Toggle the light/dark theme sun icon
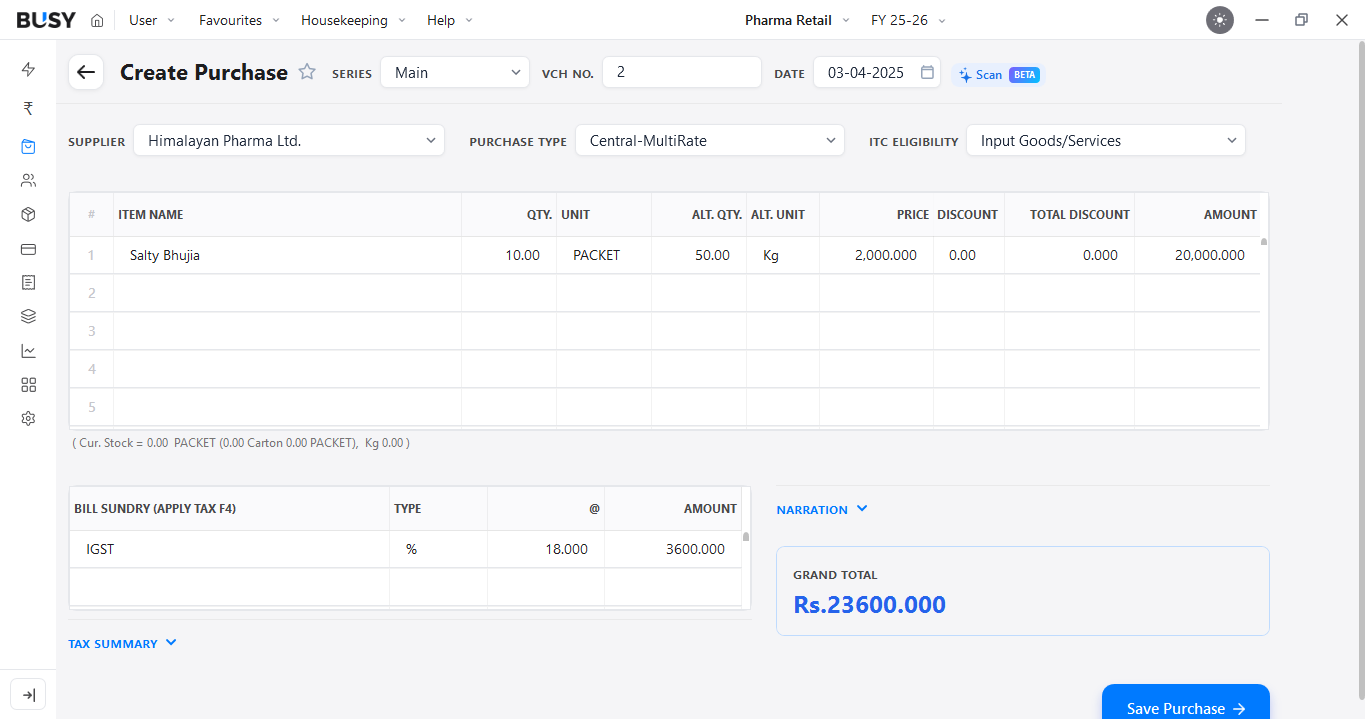Viewport: 1365px width, 719px height. click(x=1220, y=20)
